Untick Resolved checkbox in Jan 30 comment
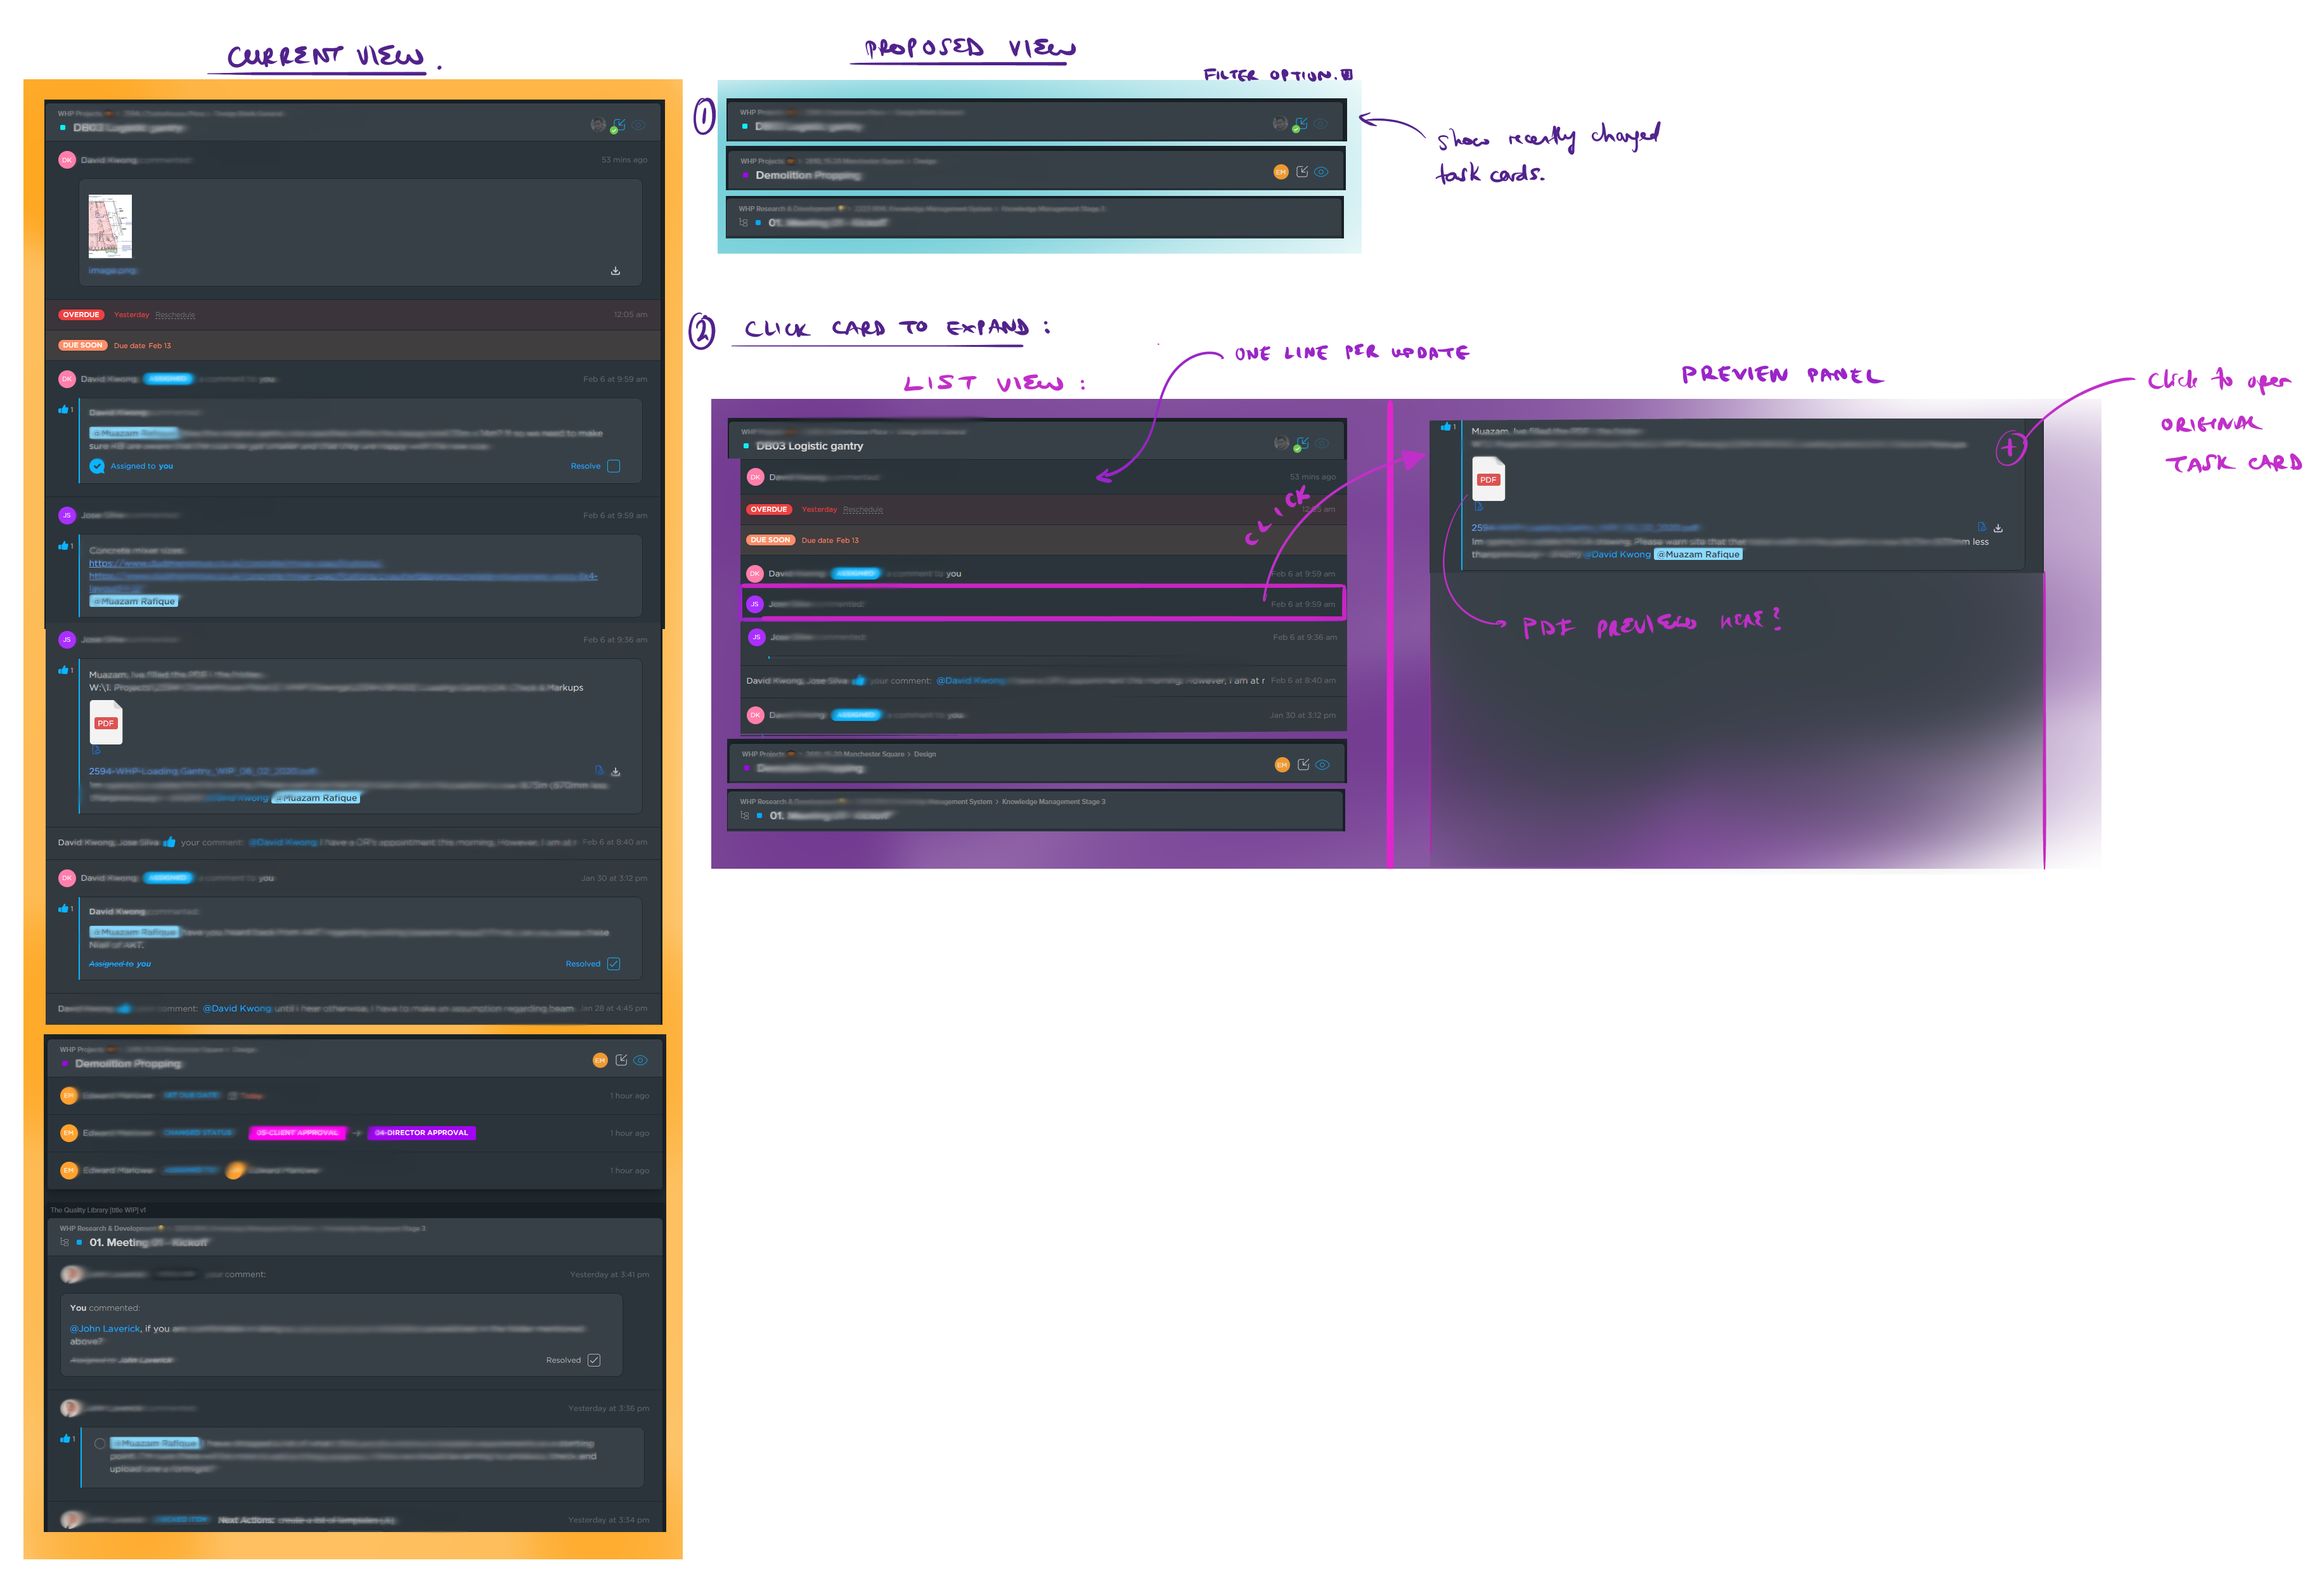 tap(614, 964)
